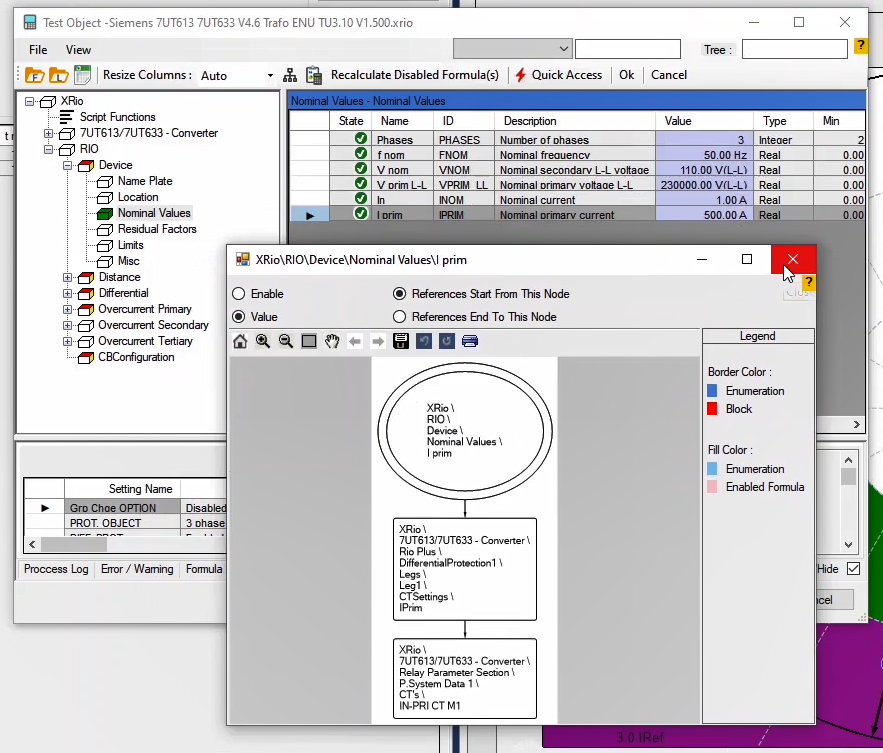
Task: Click the home icon in graph toolbar
Action: click(240, 342)
